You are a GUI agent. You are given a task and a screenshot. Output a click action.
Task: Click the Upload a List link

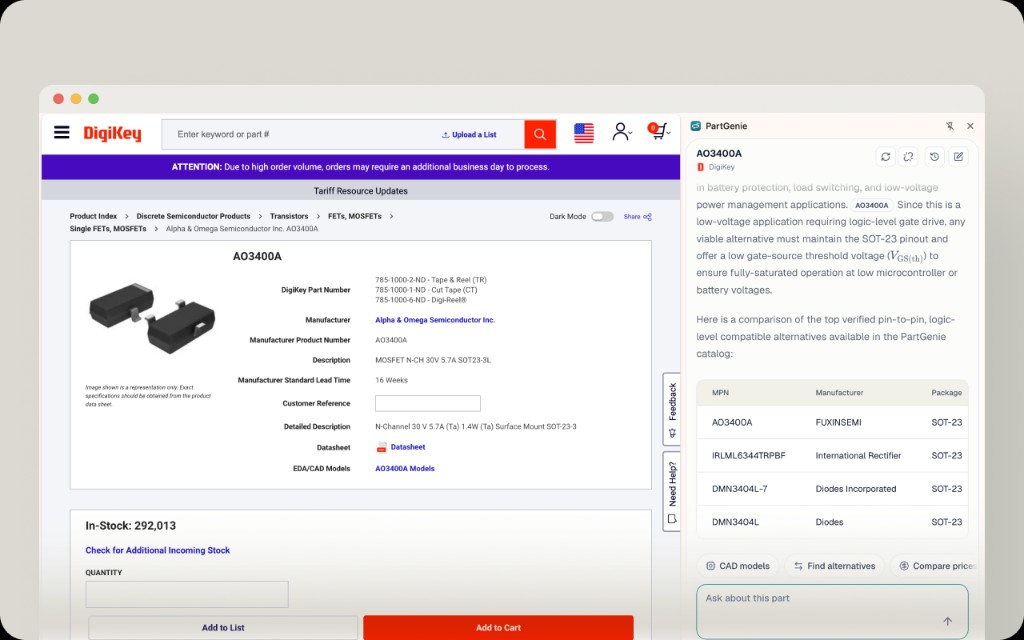pos(469,135)
